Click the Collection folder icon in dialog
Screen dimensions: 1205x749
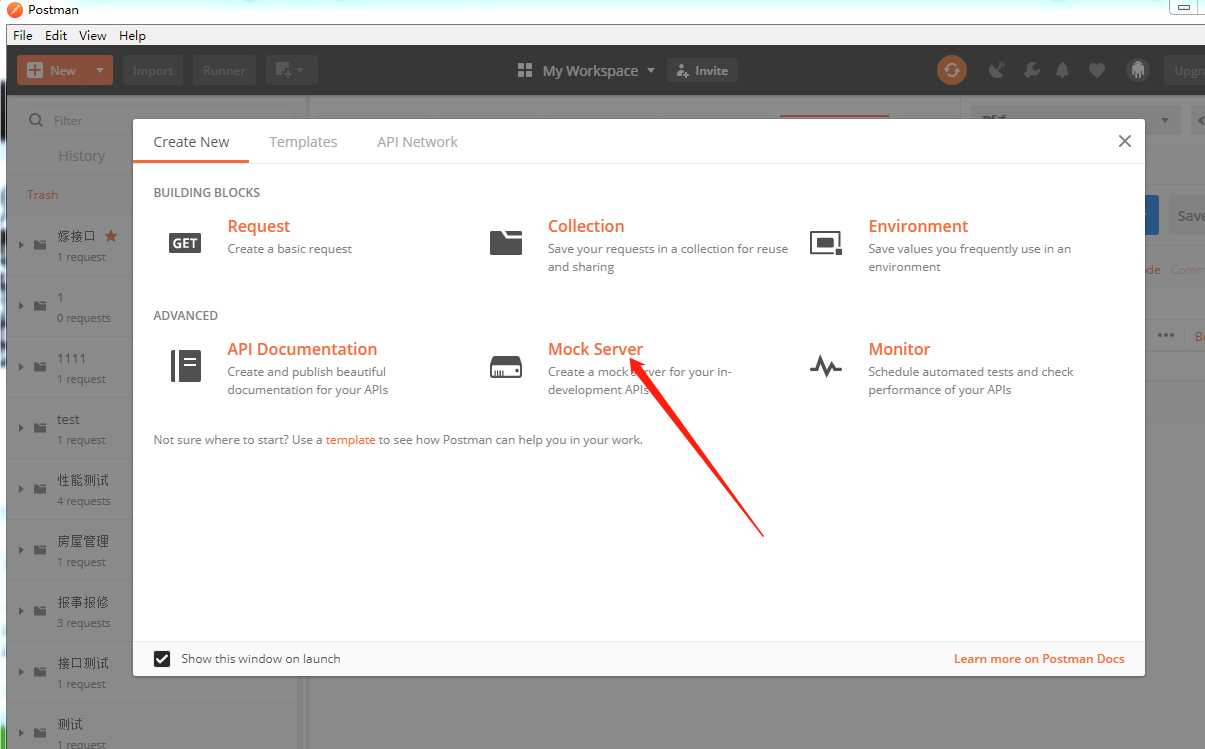point(506,242)
